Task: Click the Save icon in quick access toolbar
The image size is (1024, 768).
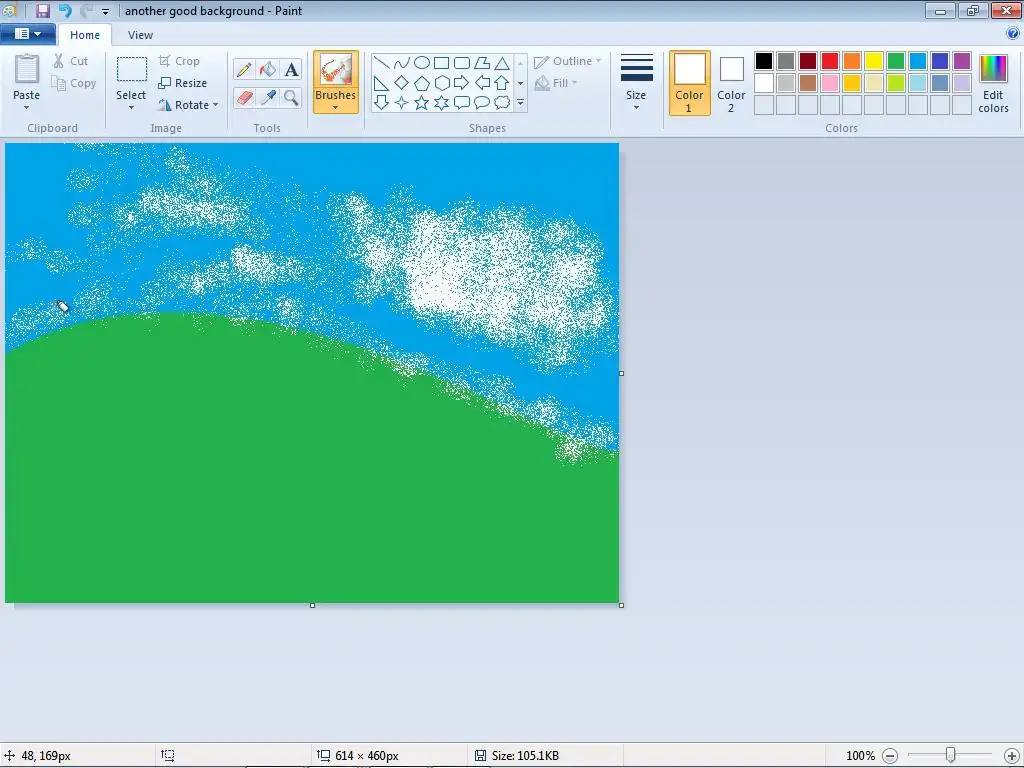Action: pos(42,10)
